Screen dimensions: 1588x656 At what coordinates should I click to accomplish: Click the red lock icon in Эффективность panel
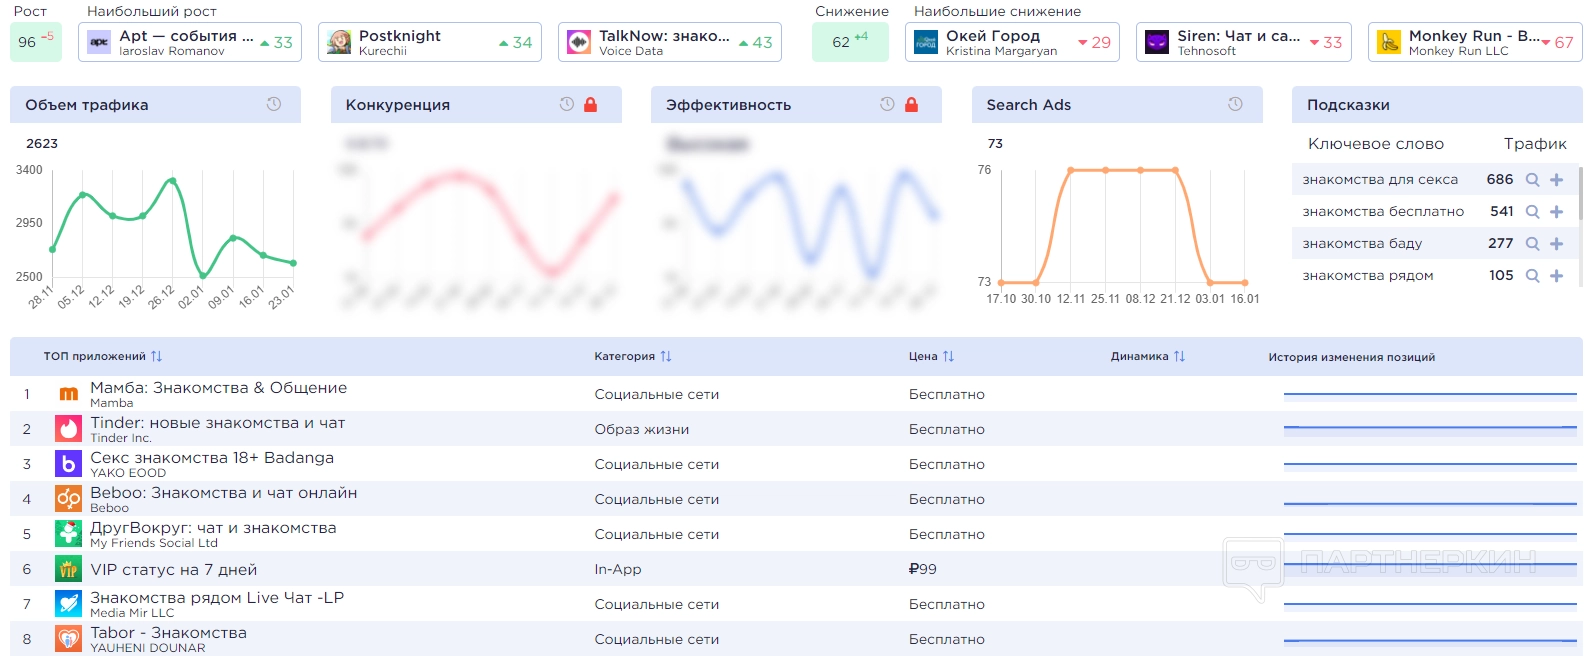[x=911, y=104]
